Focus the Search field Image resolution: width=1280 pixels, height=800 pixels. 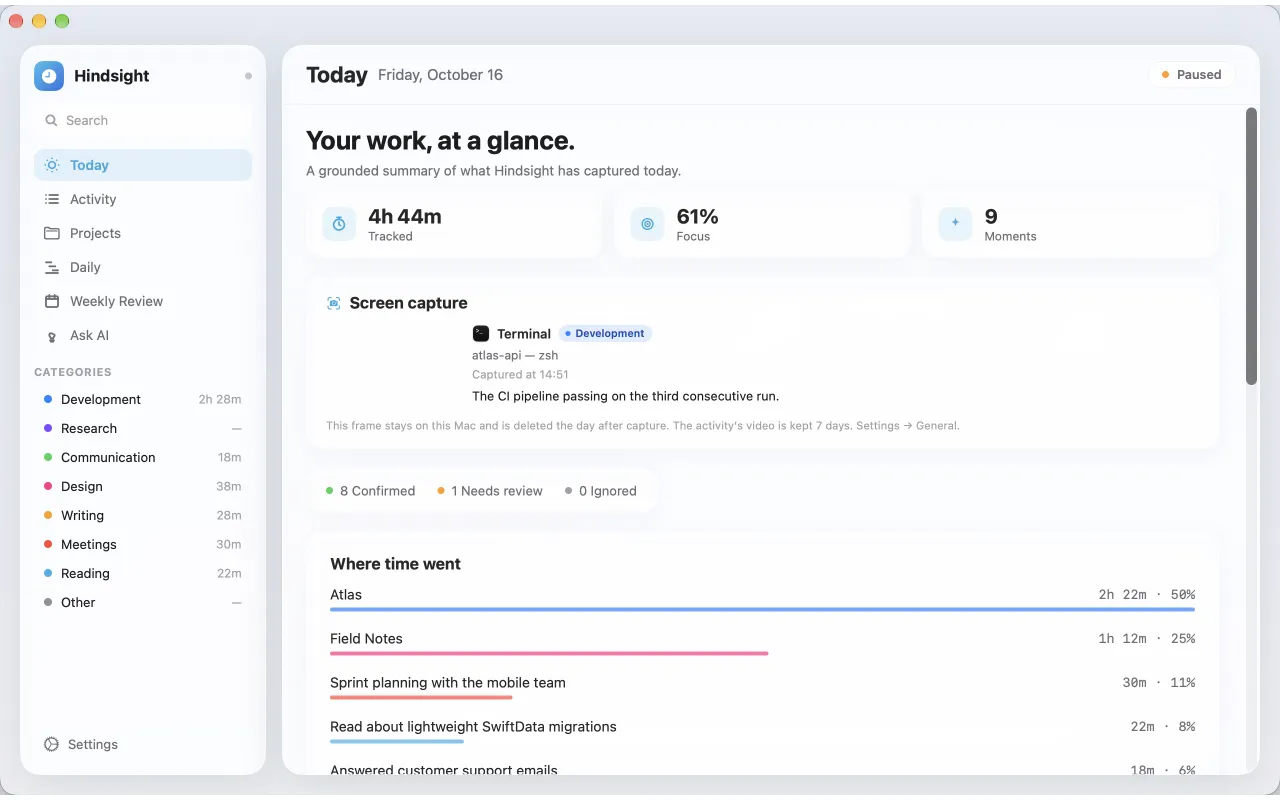(x=143, y=120)
